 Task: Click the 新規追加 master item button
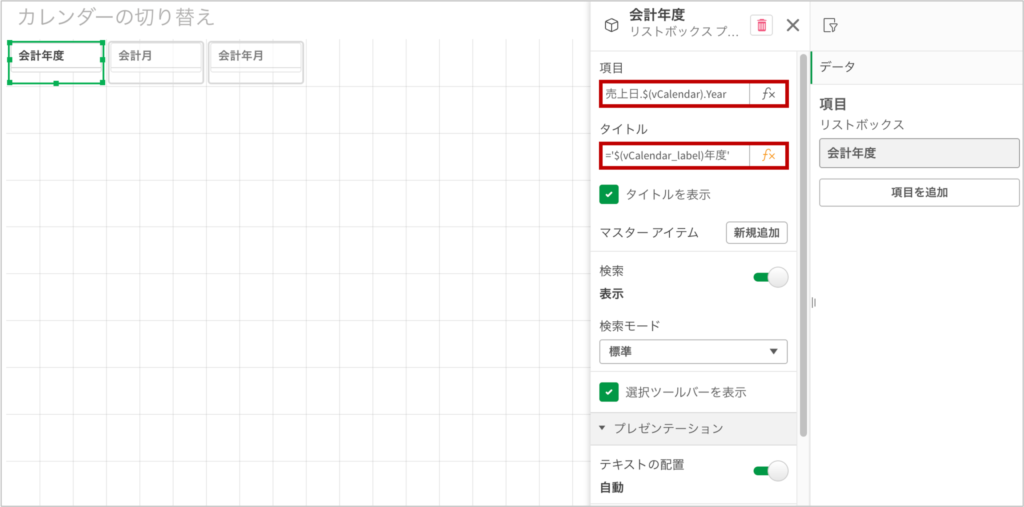756,233
